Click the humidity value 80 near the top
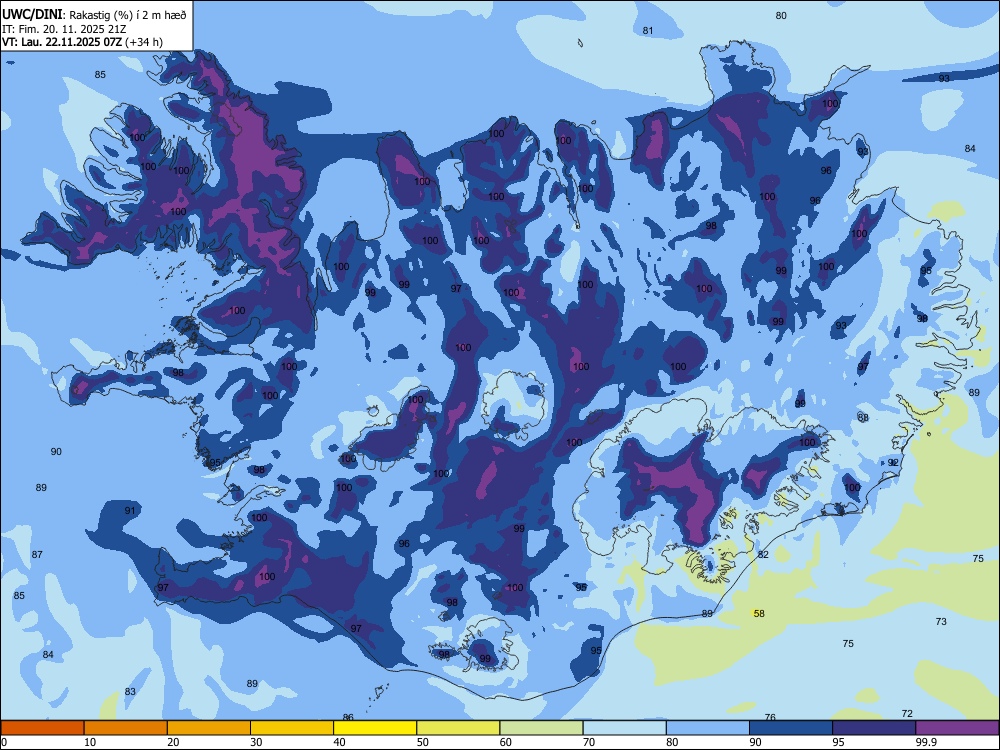 coord(781,16)
